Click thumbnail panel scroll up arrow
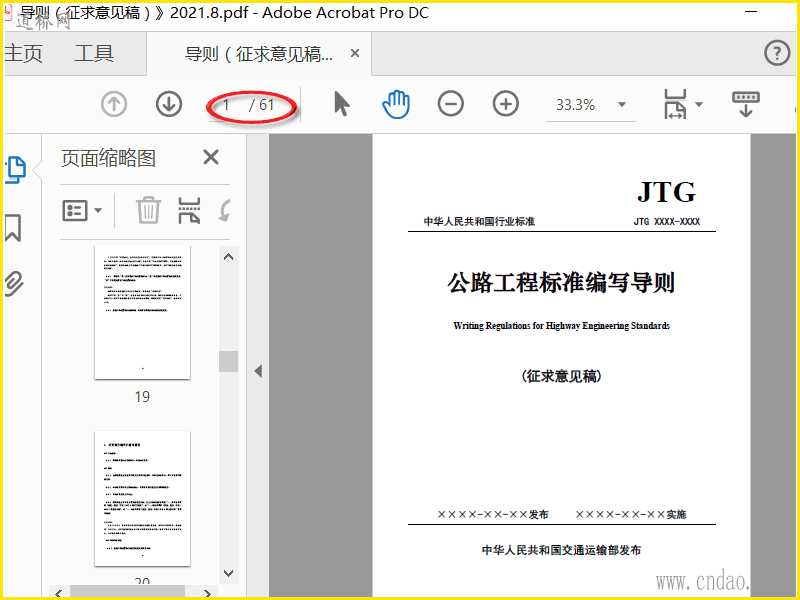This screenshot has height=600, width=800. pos(229,257)
